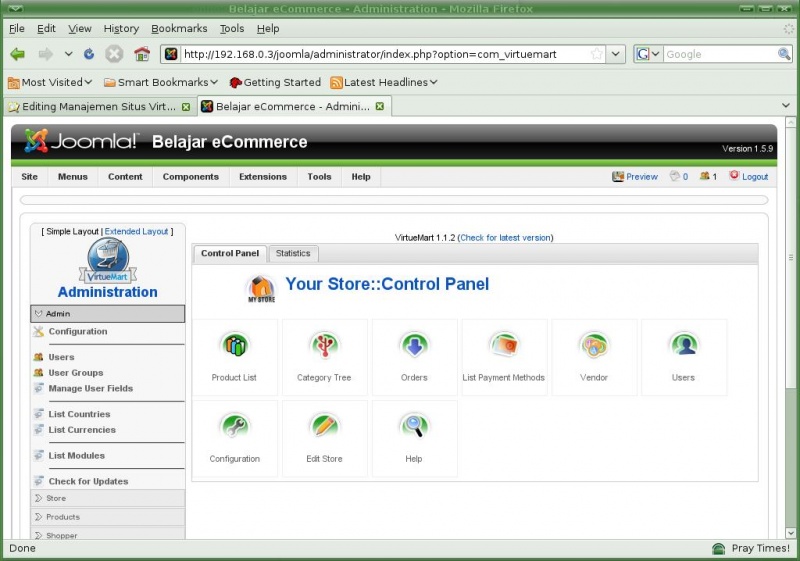Click the Extended Layout link

136,232
